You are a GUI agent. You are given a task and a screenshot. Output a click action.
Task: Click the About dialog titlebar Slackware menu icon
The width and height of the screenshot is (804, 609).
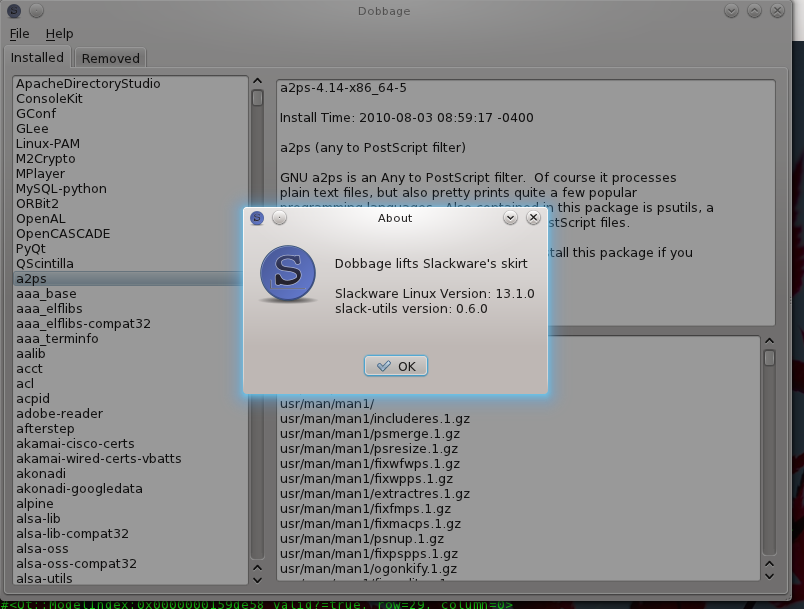click(x=257, y=218)
